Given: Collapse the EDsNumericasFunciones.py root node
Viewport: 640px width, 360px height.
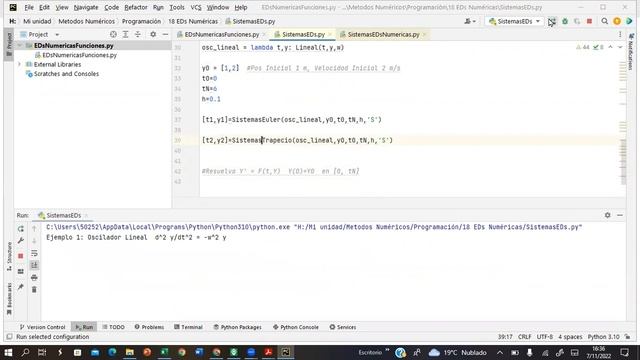Looking at the screenshot, I should (20, 46).
